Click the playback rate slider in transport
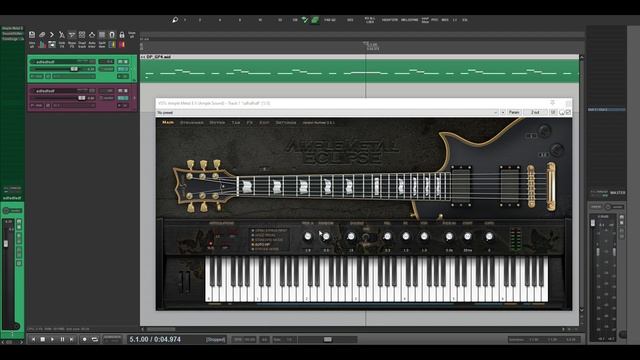Image resolution: width=640 pixels, height=360 pixels. click(x=327, y=339)
